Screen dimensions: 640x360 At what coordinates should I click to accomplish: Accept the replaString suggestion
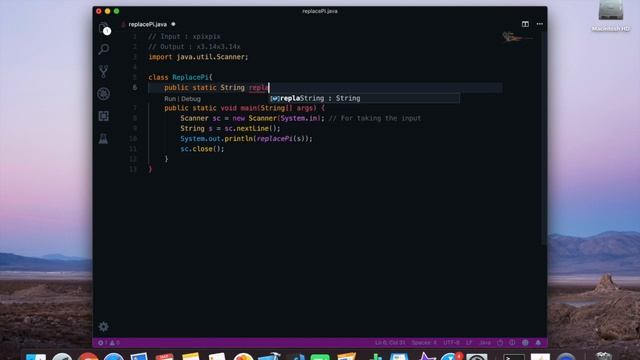(364, 98)
